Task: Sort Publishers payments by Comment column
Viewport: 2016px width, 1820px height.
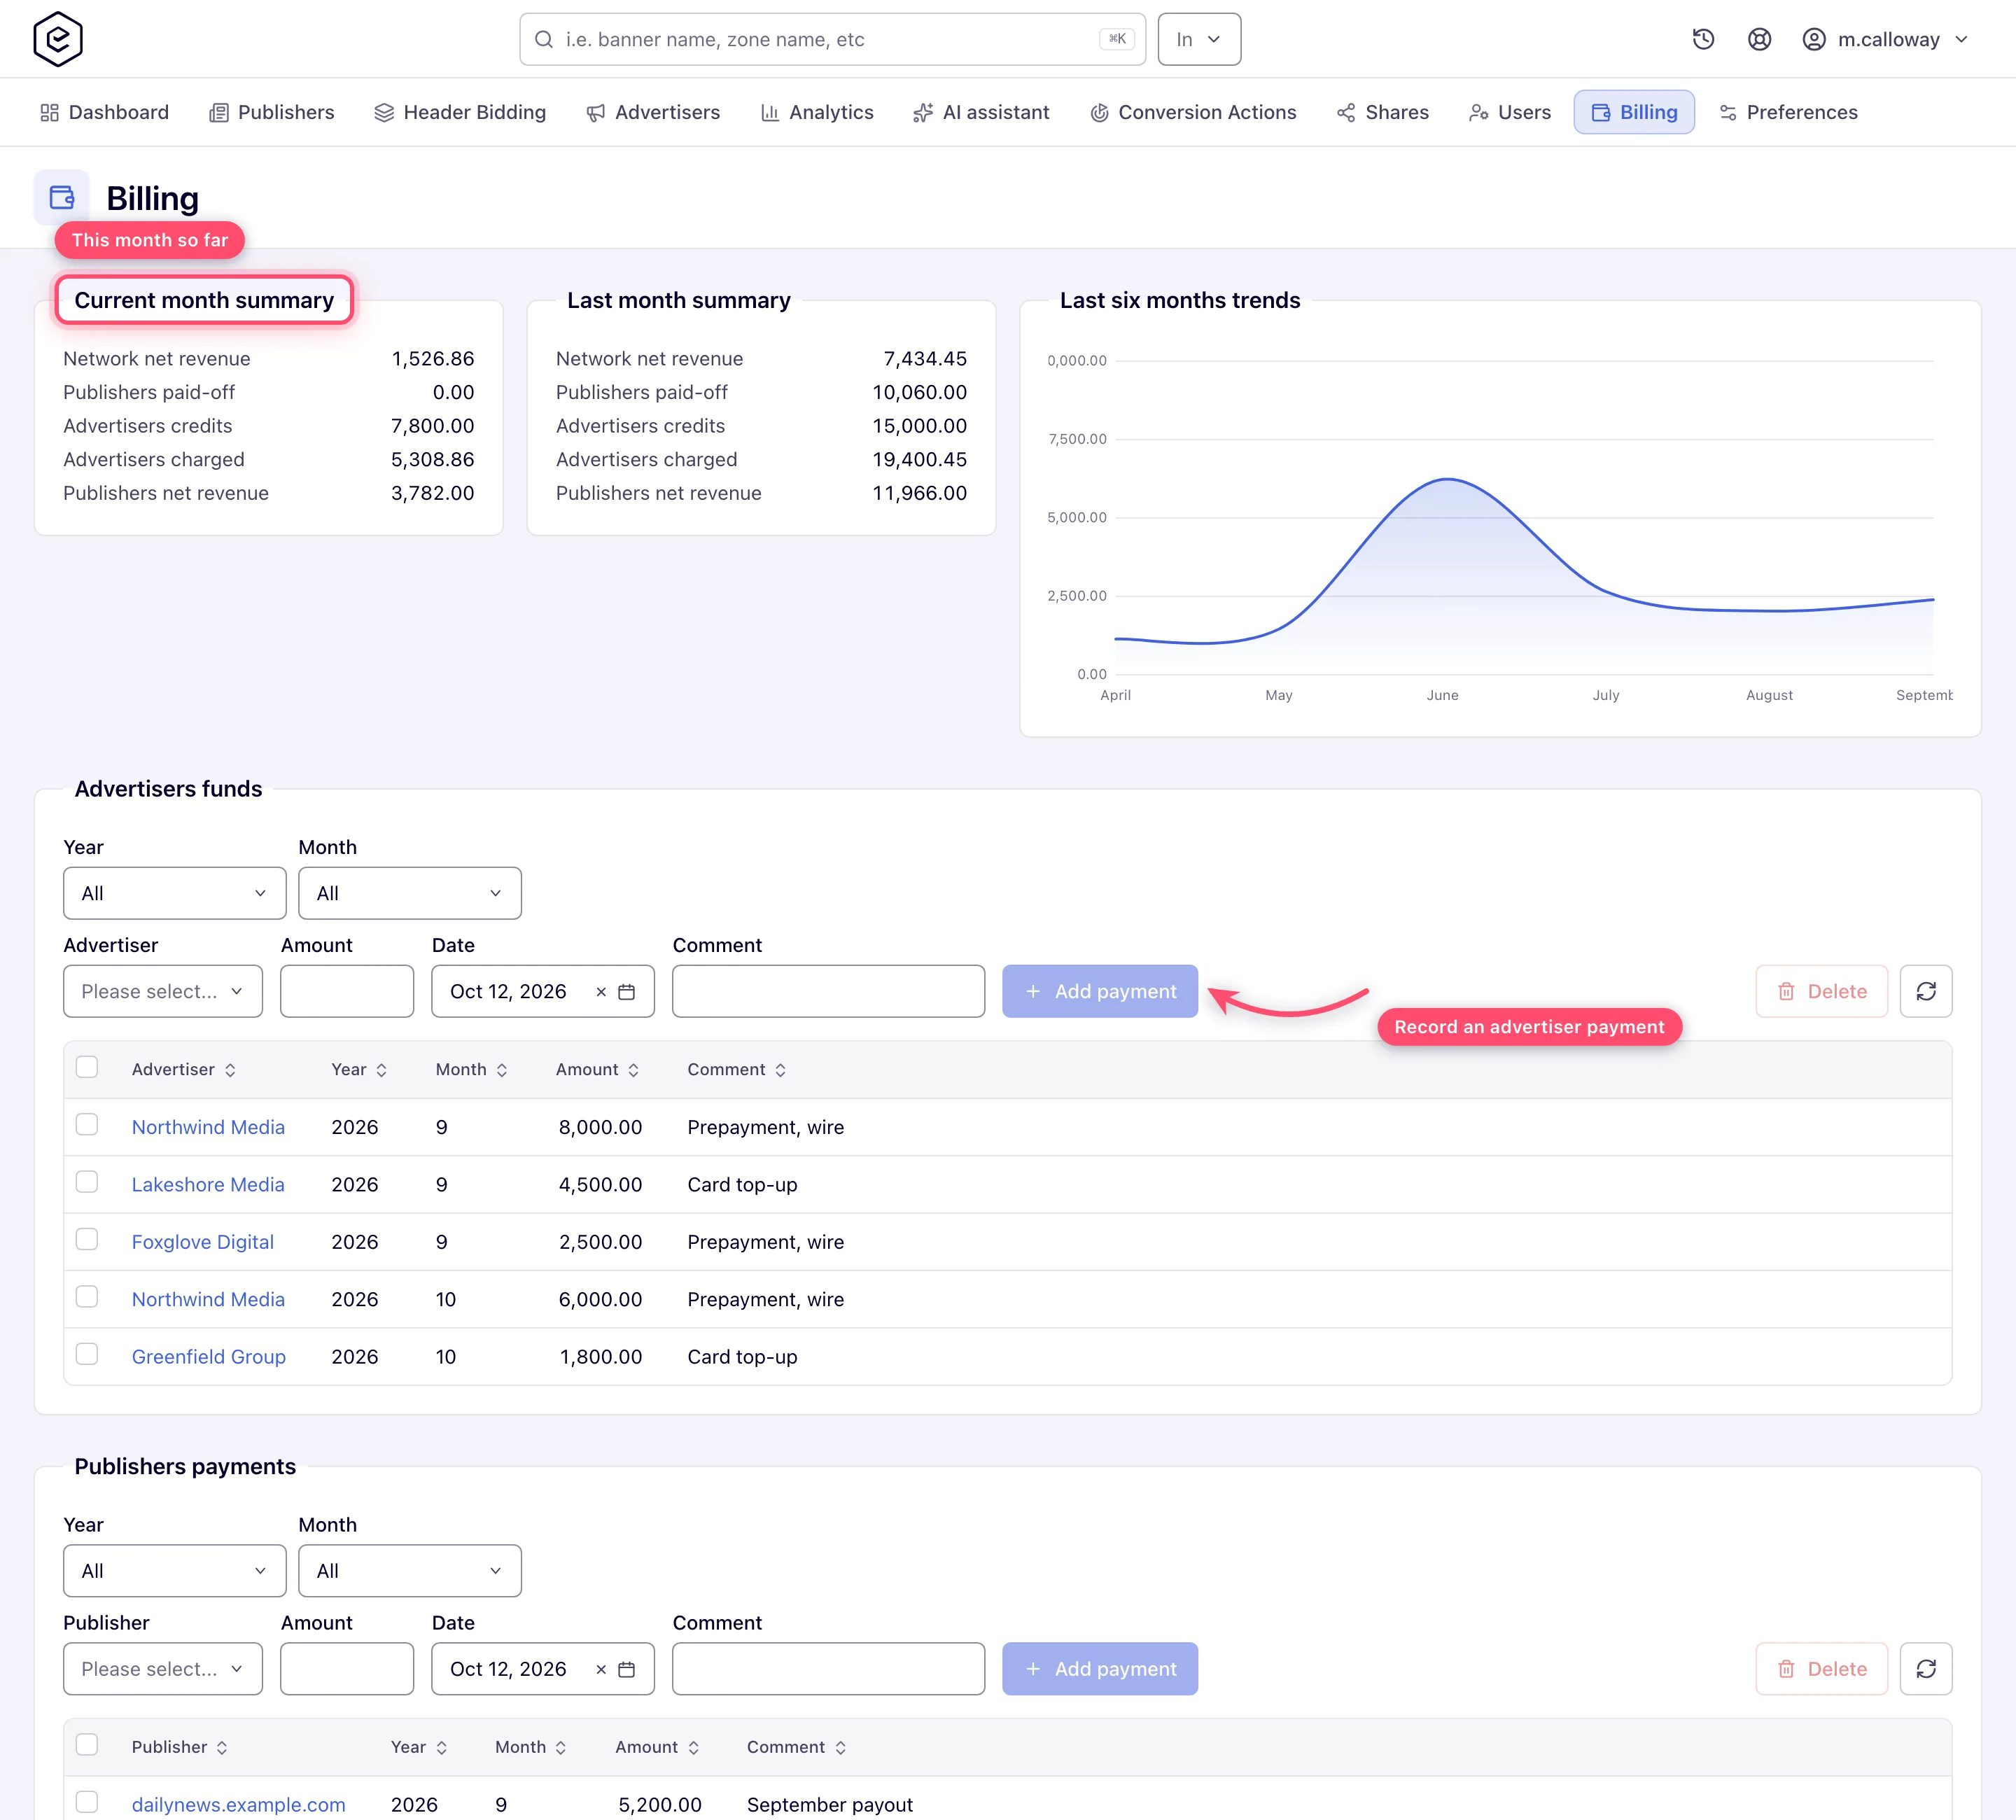Action: [x=797, y=1746]
